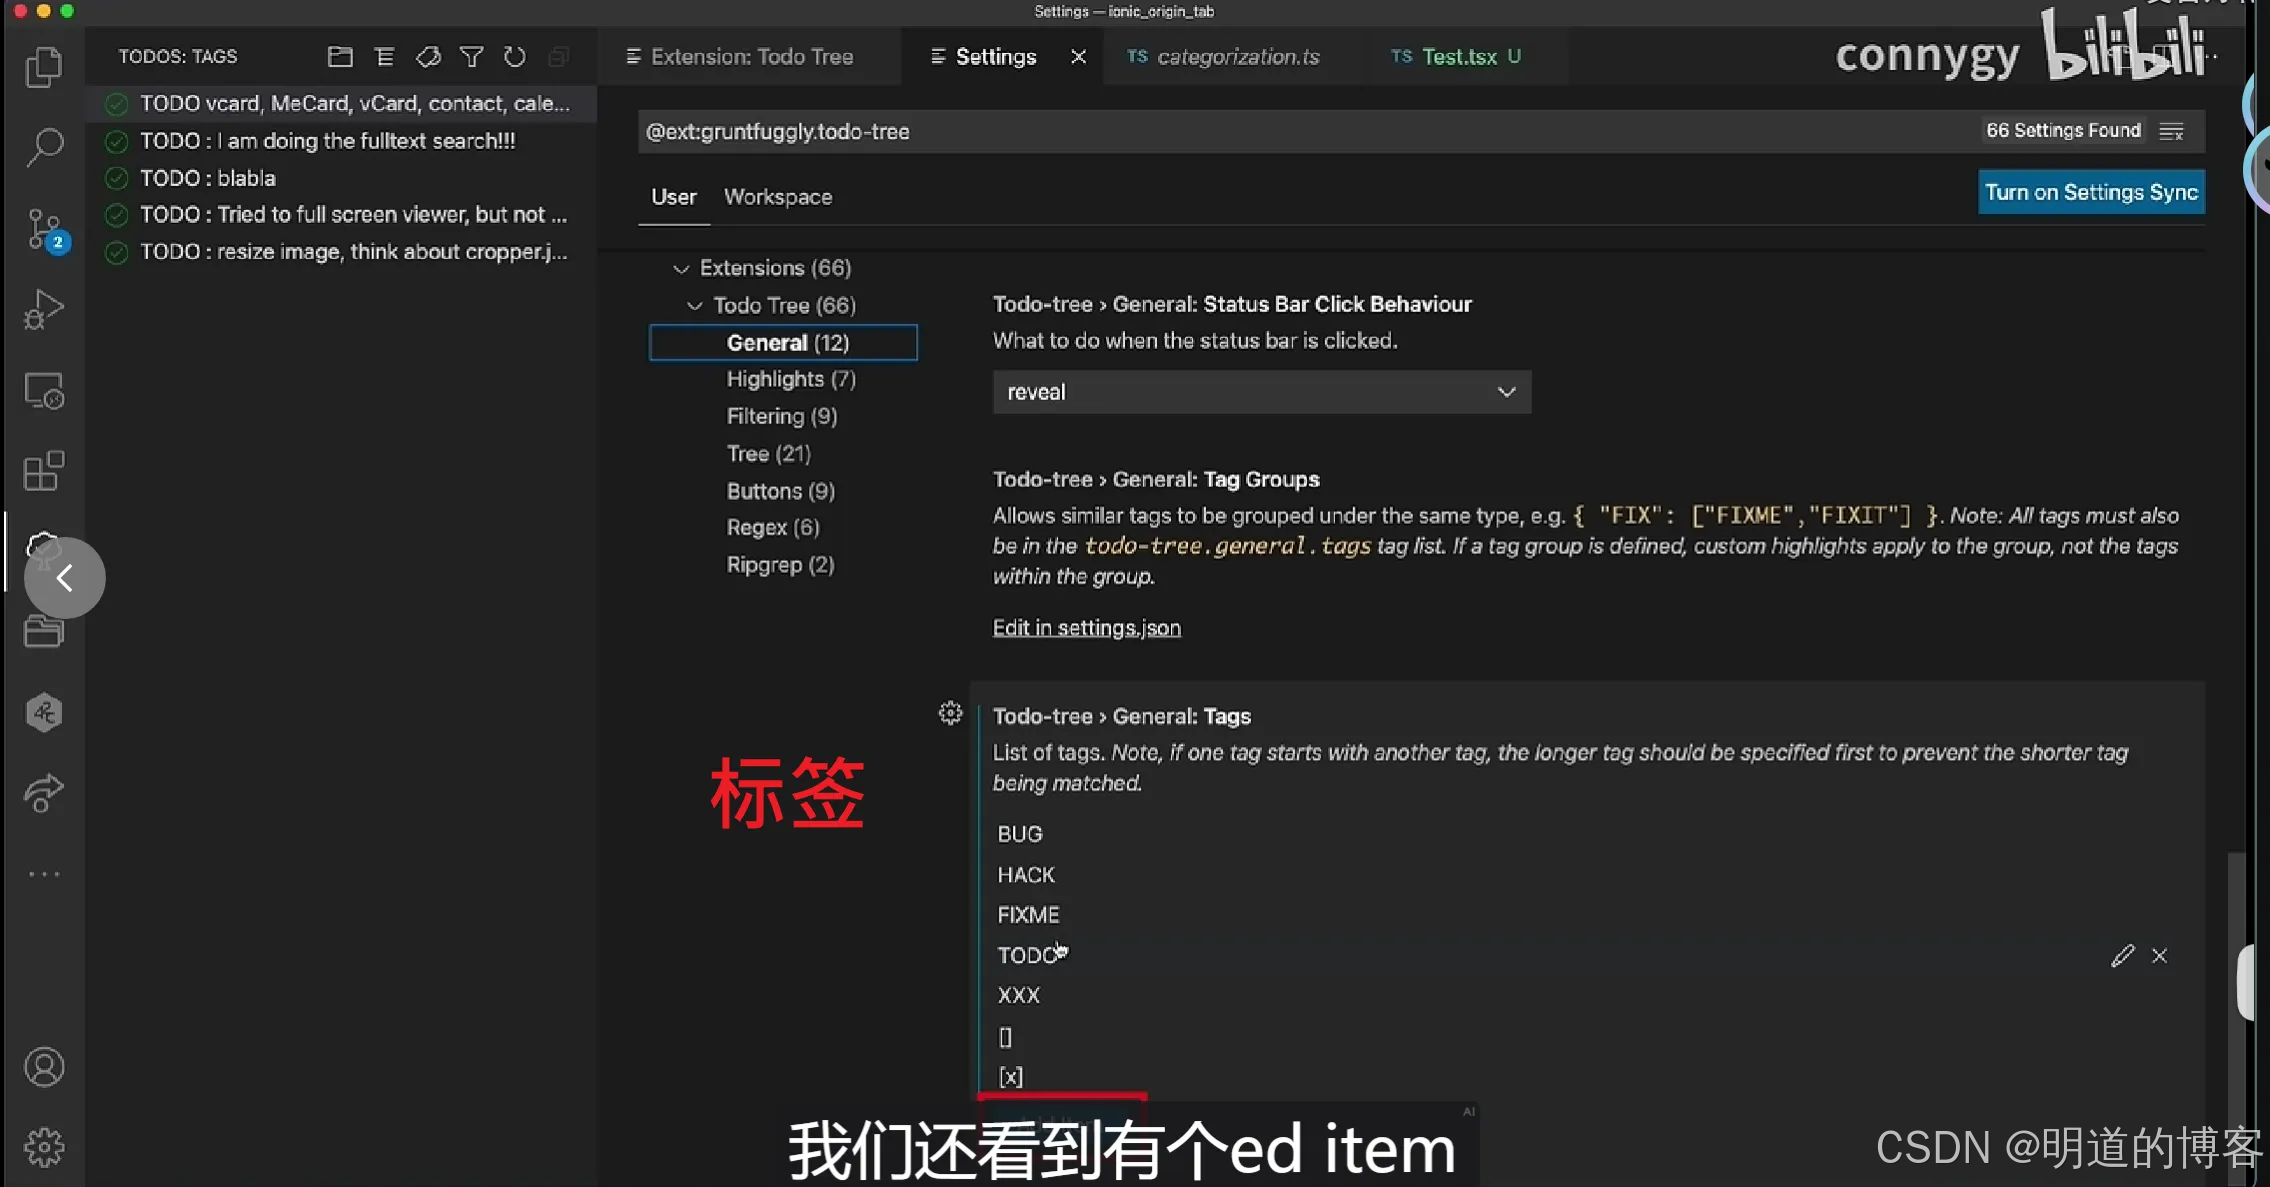Select the BUG tag in the Tags list
The width and height of the screenshot is (2270, 1187).
(1020, 834)
